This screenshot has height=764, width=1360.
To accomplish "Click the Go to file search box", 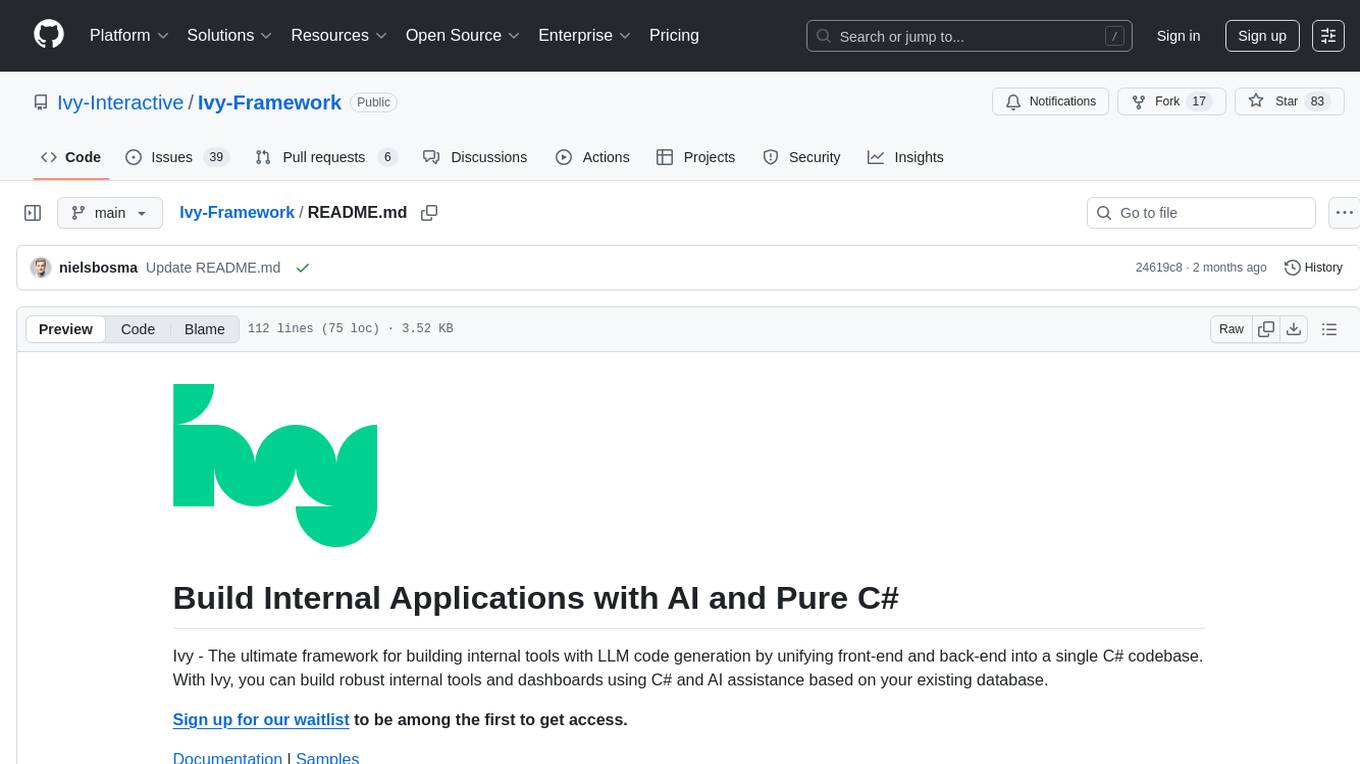I will tap(1201, 213).
